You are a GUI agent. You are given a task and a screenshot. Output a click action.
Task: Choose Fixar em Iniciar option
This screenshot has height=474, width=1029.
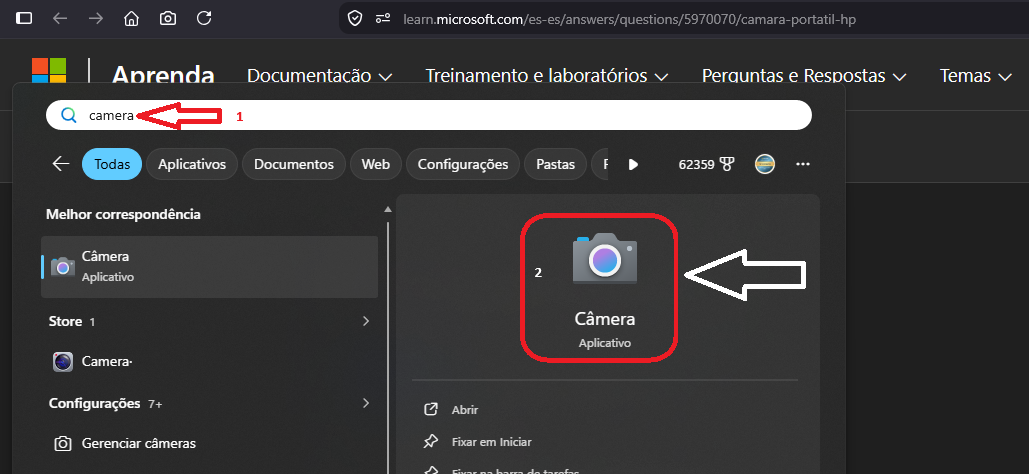point(492,442)
